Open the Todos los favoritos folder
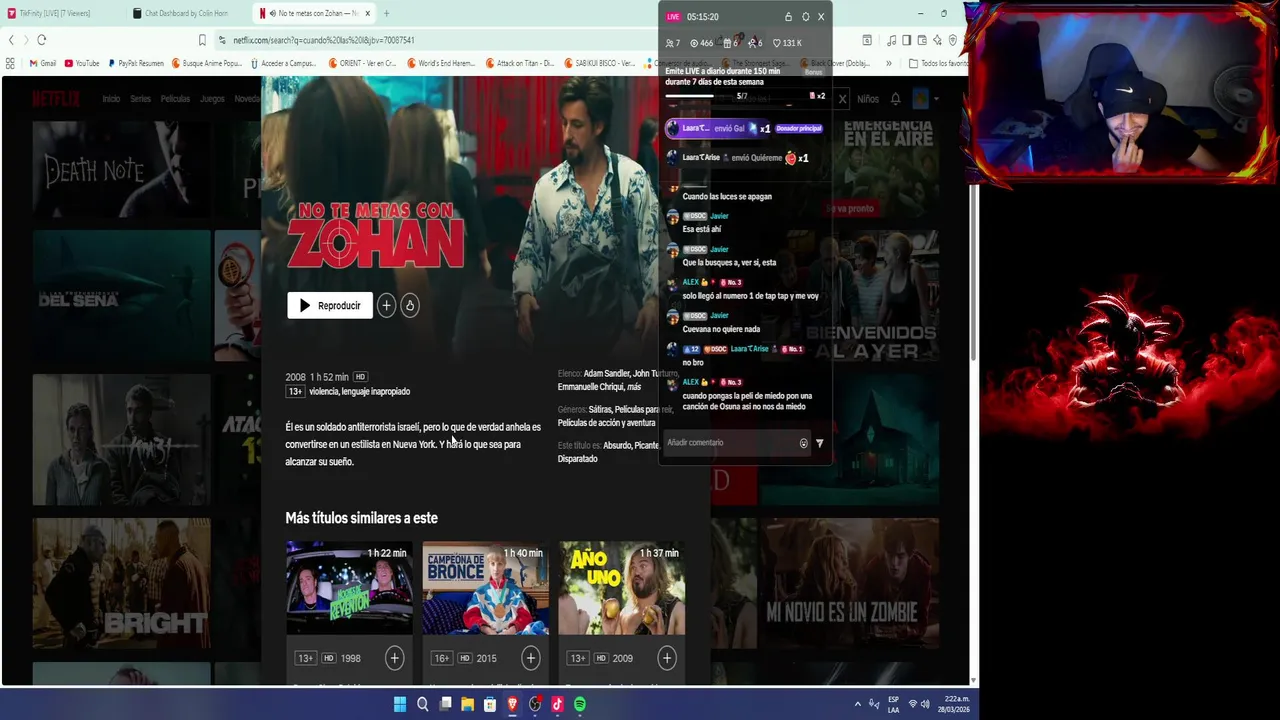Viewport: 1280px width, 720px height. pos(938,63)
